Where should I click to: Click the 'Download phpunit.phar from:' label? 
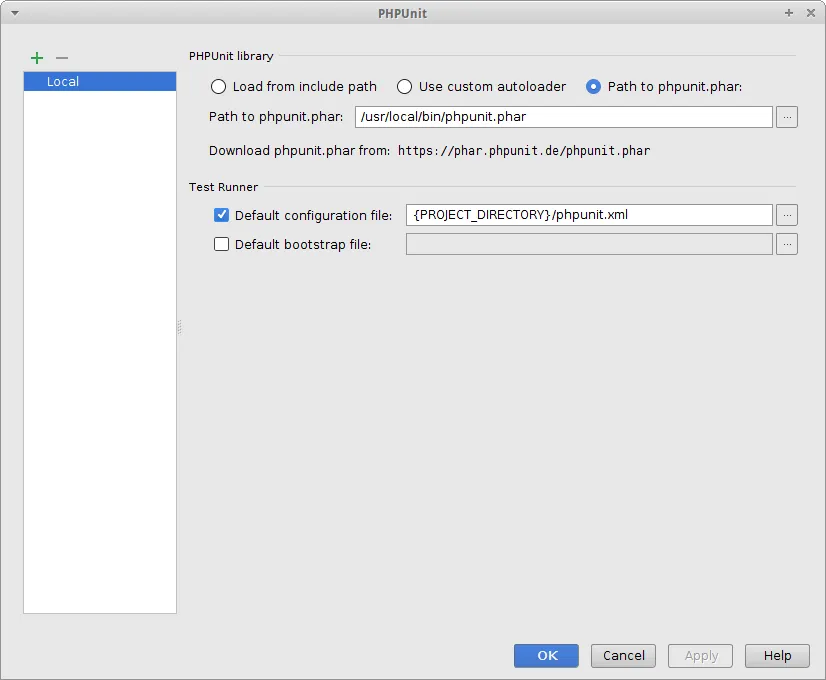pyautogui.click(x=299, y=151)
